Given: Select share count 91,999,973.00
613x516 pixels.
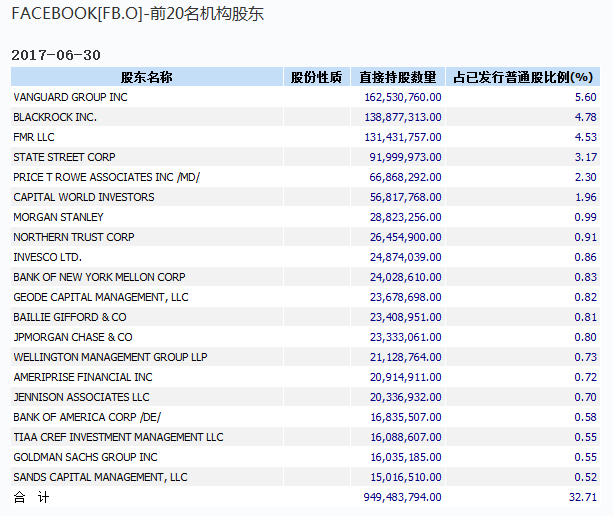Looking at the screenshot, I should pos(405,157).
